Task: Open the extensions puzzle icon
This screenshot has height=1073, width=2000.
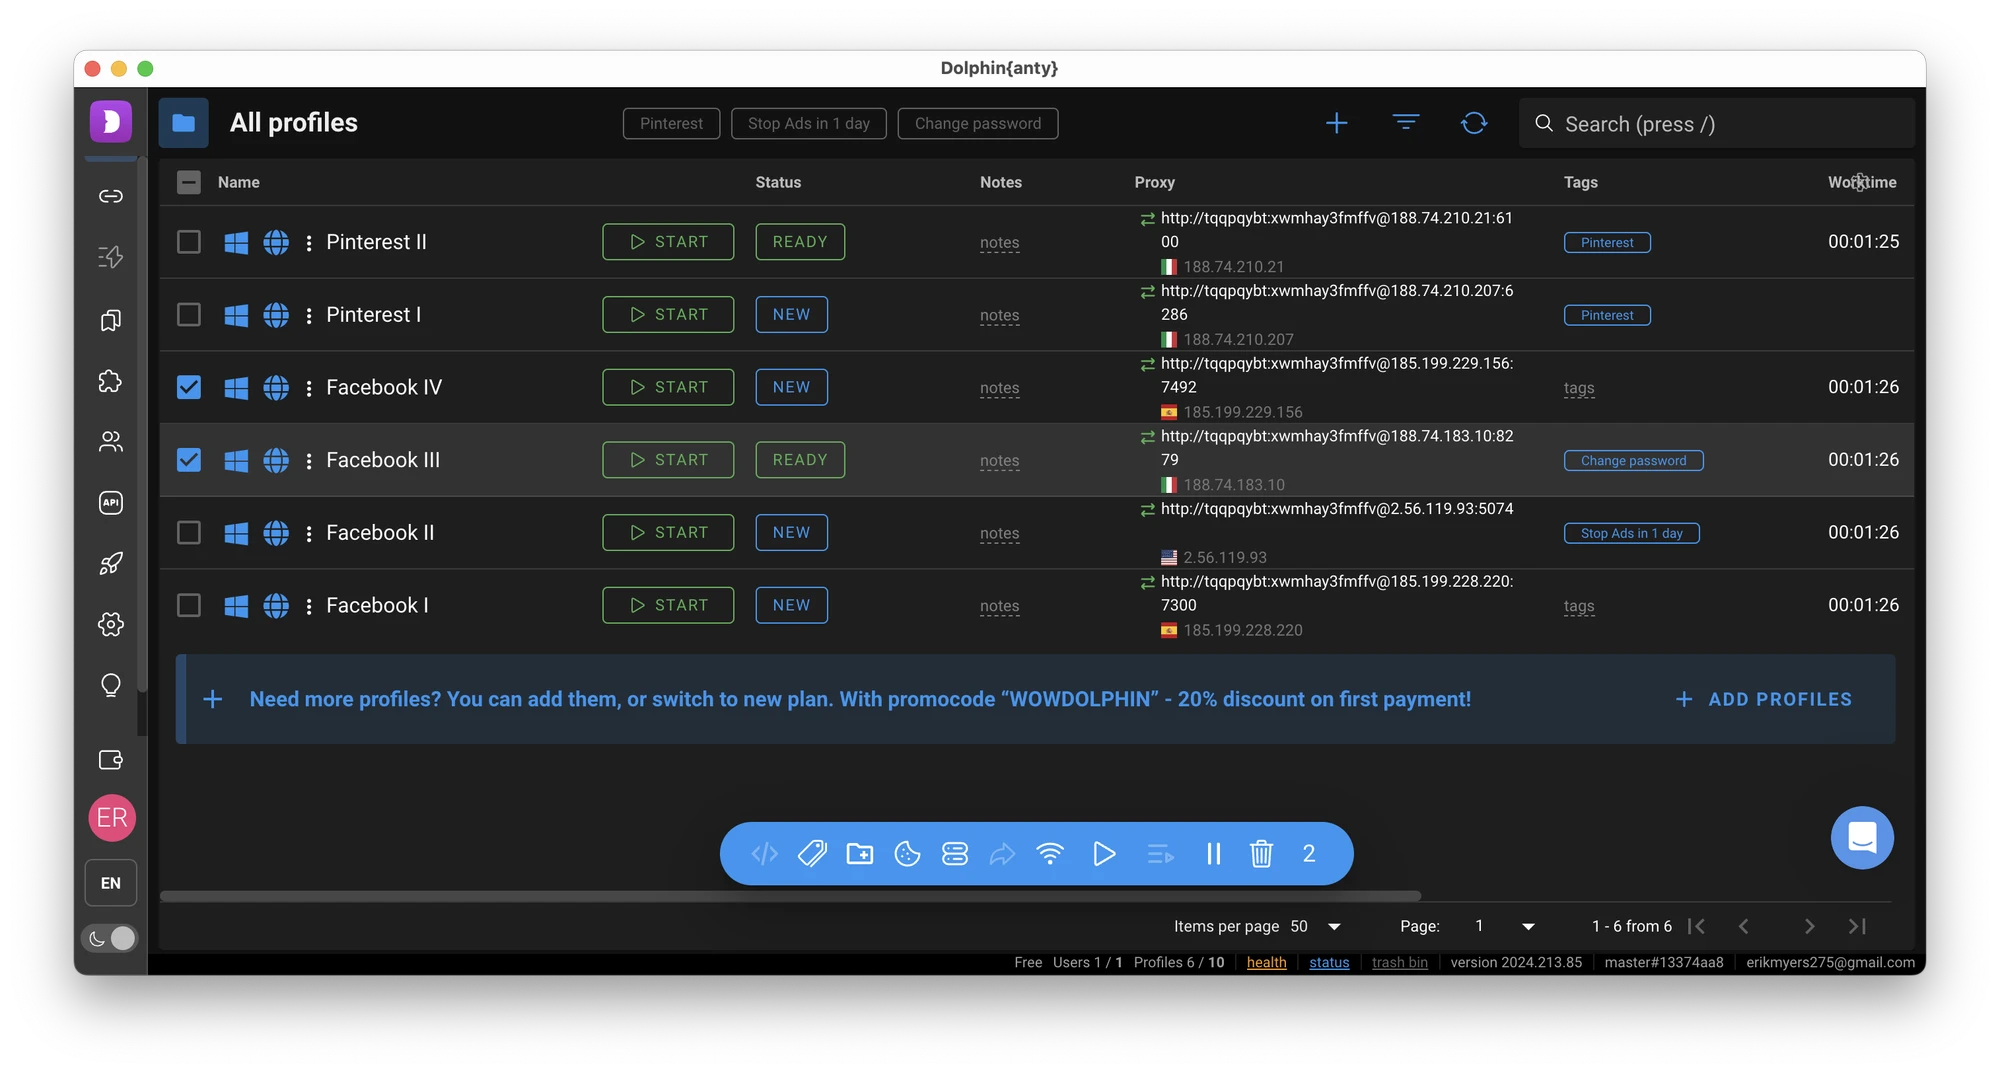Action: pos(111,381)
